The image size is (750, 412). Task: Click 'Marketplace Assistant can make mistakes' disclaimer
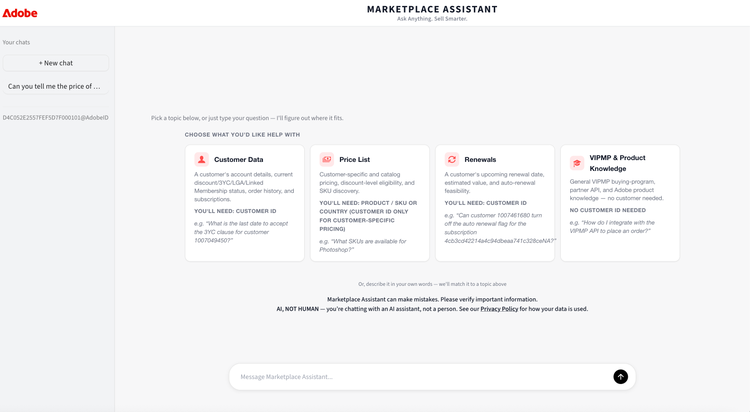[432, 299]
